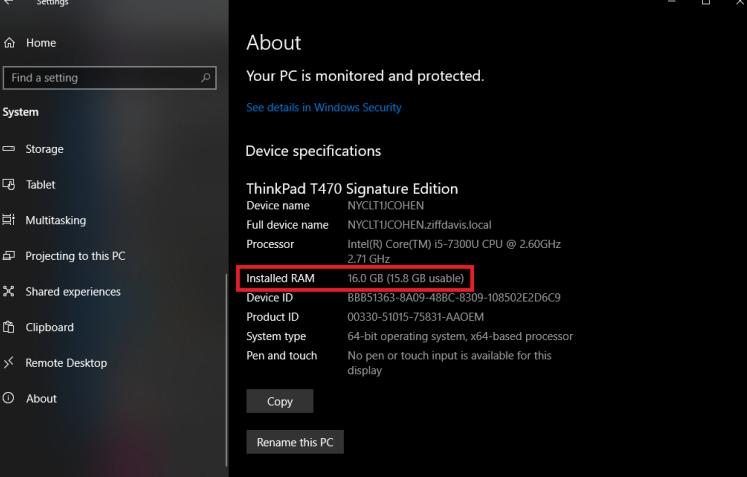747x477 pixels.
Task: Focus the Find a setting box
Action: pos(110,78)
